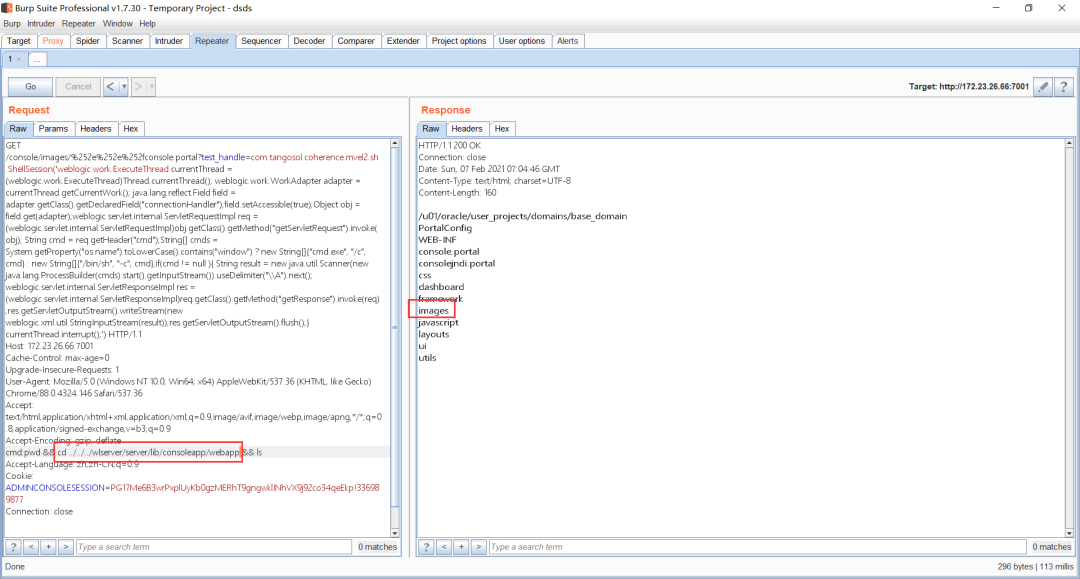Click previous match button in response search
Screen dimensions: 1080x579
pyautogui.click(x=444, y=547)
